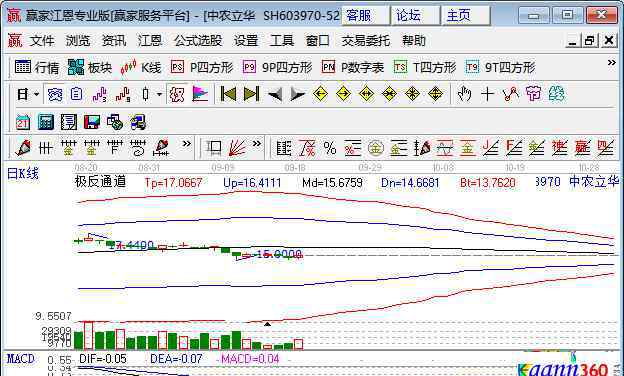Screen dimensions: 624x376
Task: Open the 9T四方形 tool
Action: (500, 67)
